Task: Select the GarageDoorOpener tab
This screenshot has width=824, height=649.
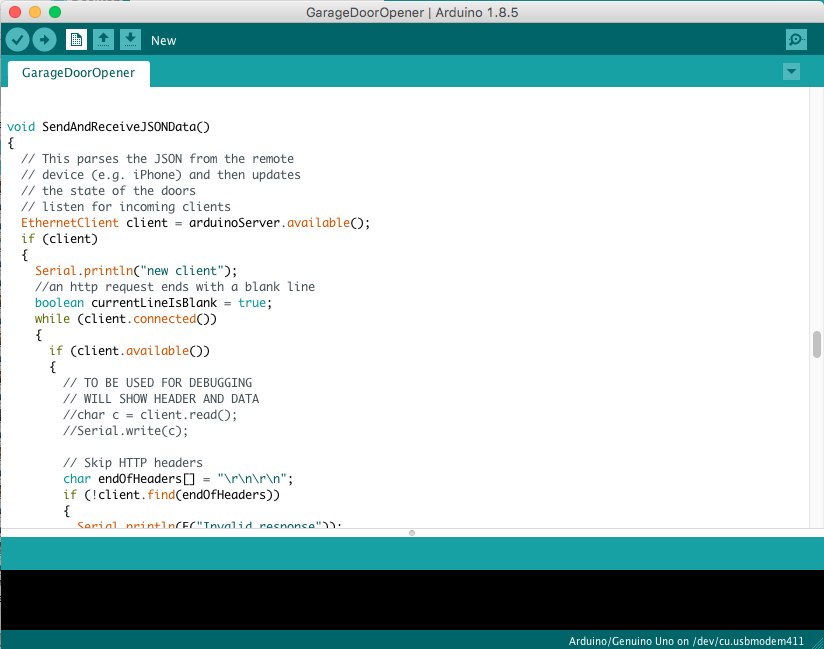Action: coord(79,73)
